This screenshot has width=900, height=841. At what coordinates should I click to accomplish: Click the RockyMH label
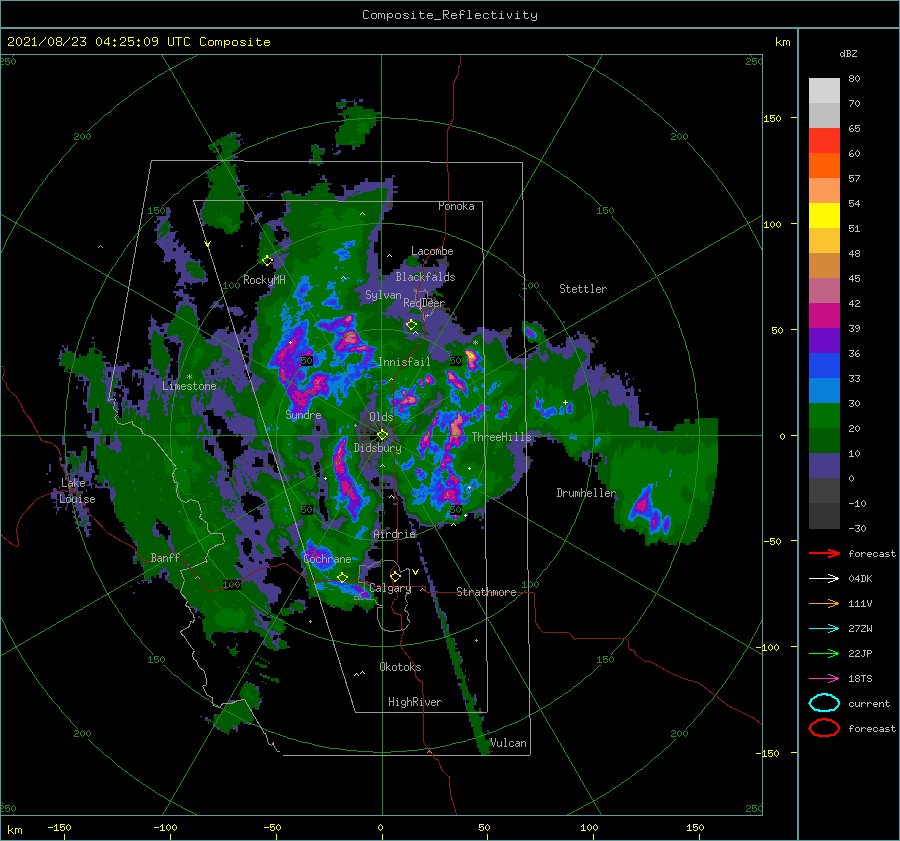tap(264, 280)
